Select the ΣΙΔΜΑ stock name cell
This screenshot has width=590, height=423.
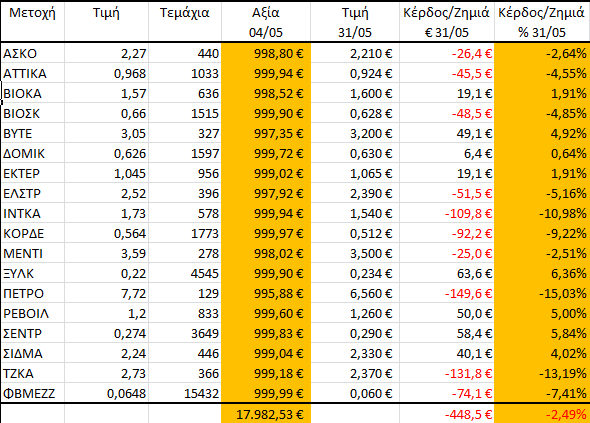(x=33, y=353)
